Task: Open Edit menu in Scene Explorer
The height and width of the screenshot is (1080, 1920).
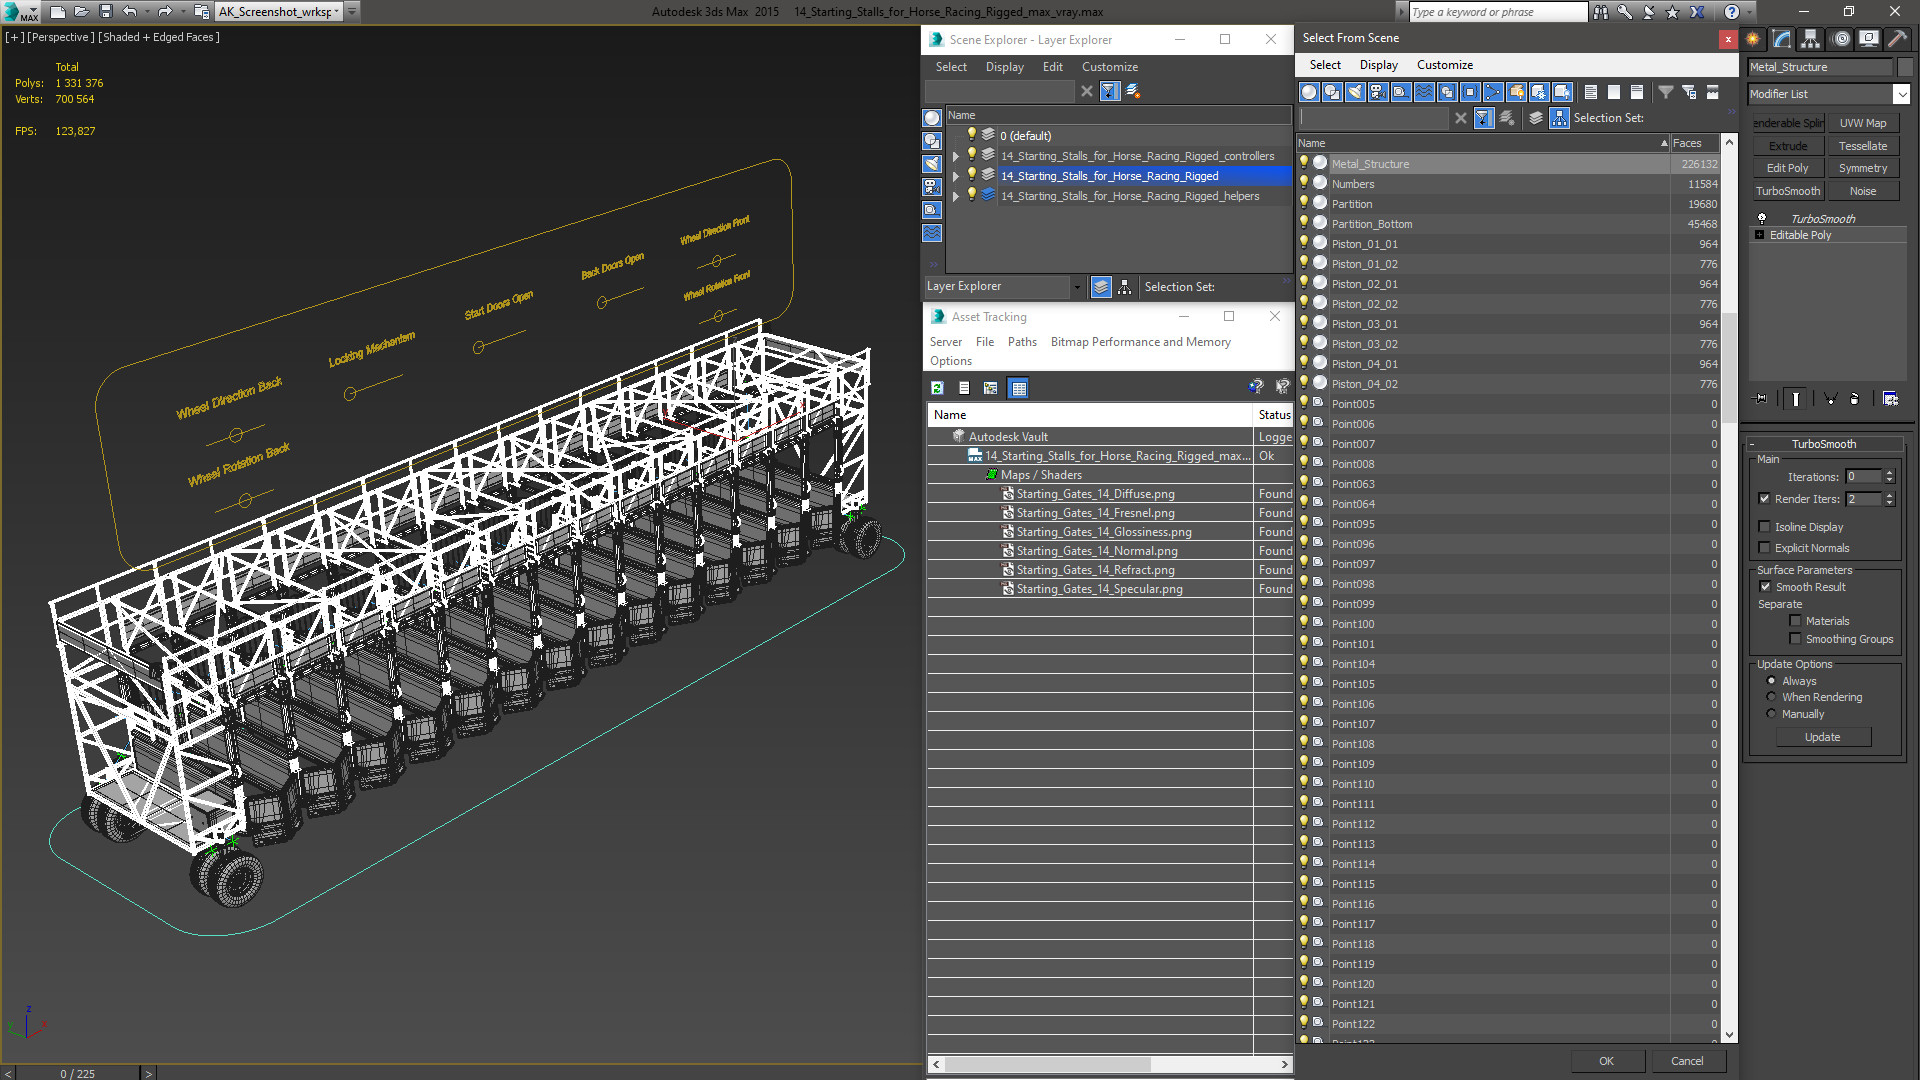Action: [1052, 67]
